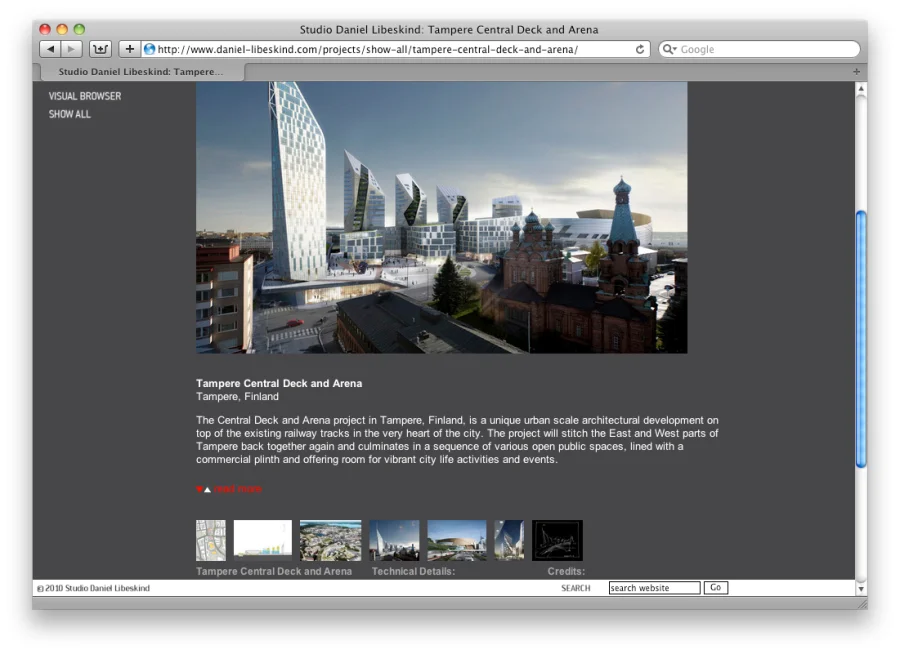The image size is (900, 654).
Task: Open the SHOW ALL menu link
Action: click(x=70, y=115)
